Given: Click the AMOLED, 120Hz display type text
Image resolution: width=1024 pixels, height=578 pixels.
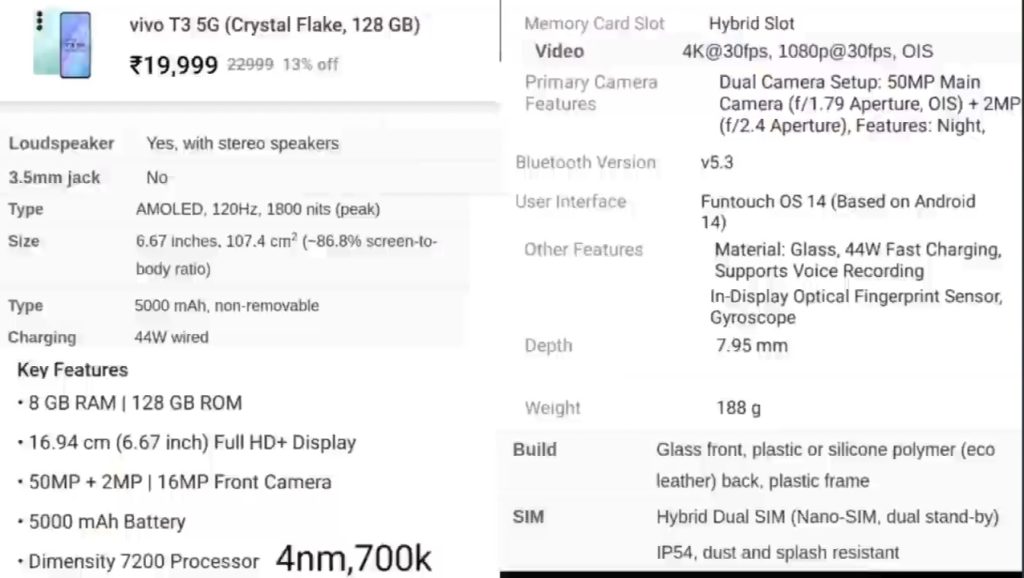Looking at the screenshot, I should click(x=257, y=209).
